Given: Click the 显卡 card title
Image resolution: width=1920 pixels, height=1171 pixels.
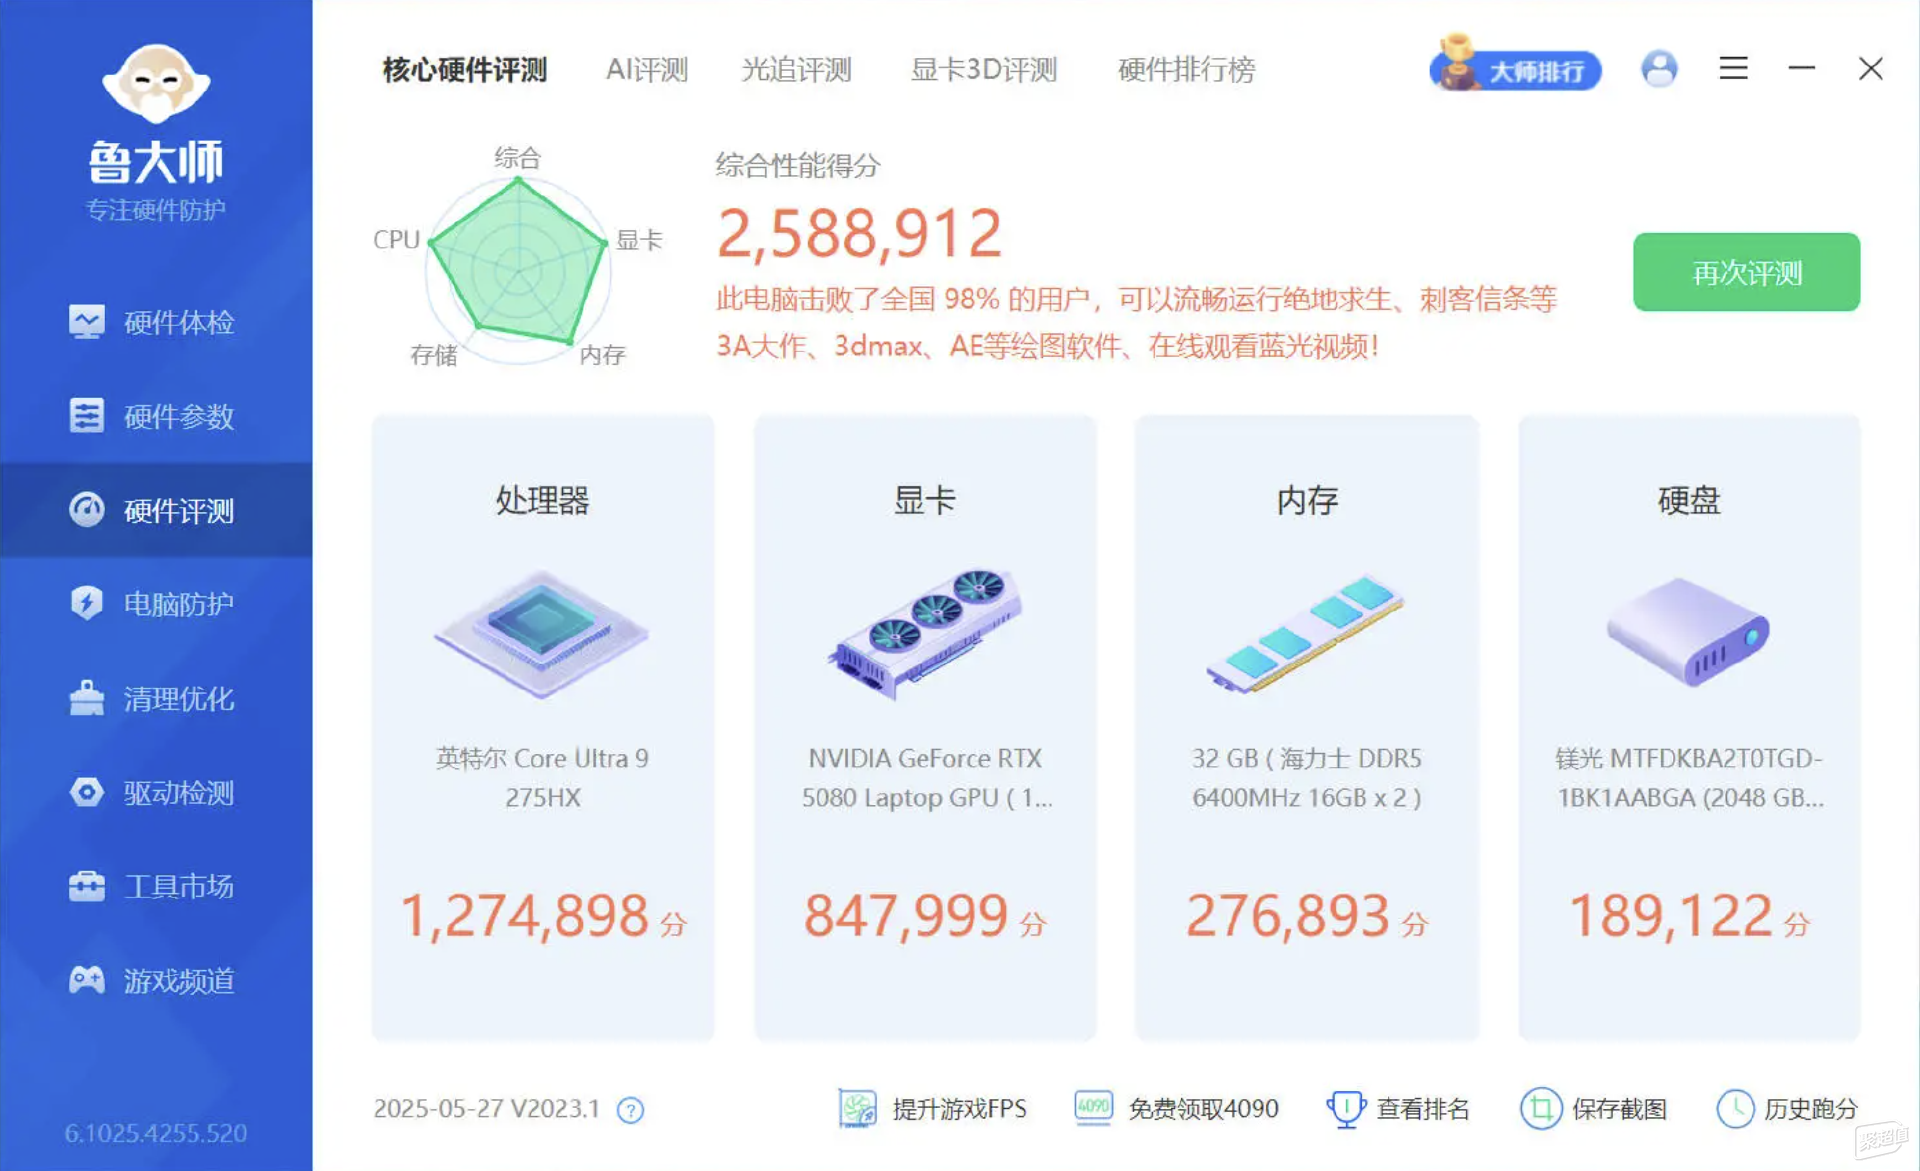Looking at the screenshot, I should point(924,500).
